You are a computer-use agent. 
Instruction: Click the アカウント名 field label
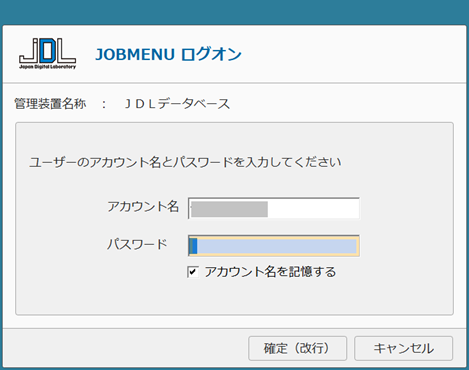(143, 206)
